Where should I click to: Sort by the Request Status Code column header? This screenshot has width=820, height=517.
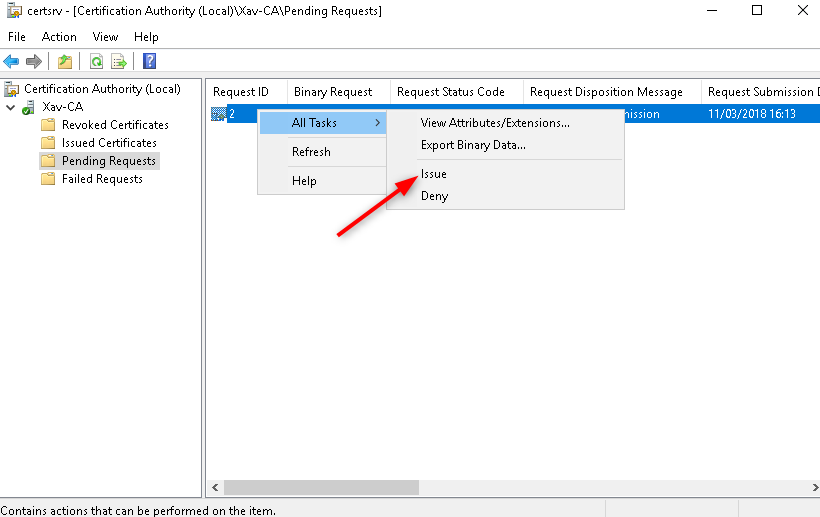451,92
